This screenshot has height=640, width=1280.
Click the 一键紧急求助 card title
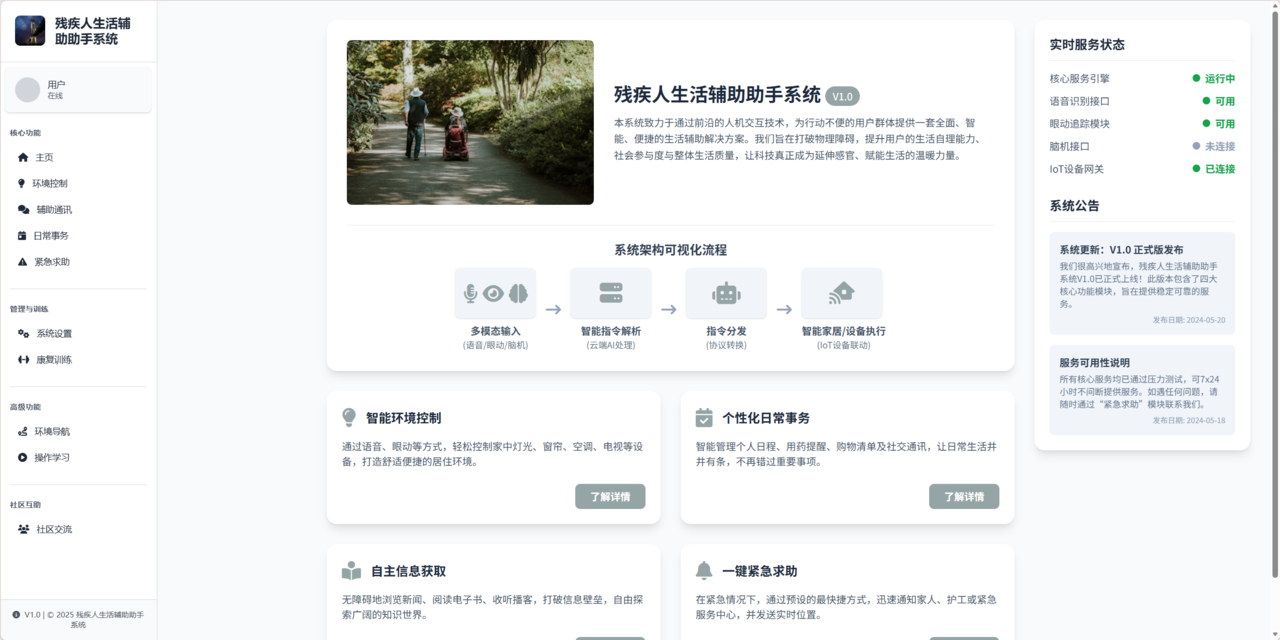tap(760, 572)
